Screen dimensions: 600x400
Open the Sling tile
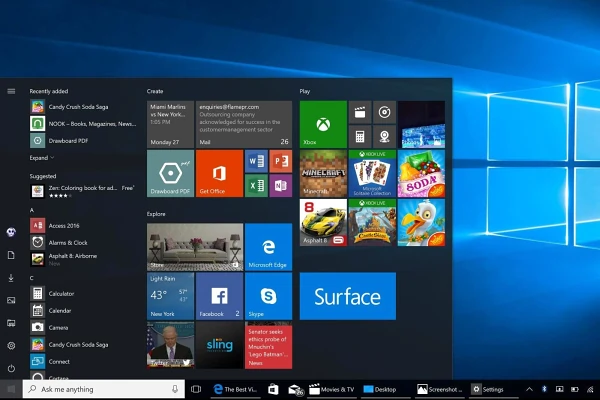pyautogui.click(x=219, y=345)
